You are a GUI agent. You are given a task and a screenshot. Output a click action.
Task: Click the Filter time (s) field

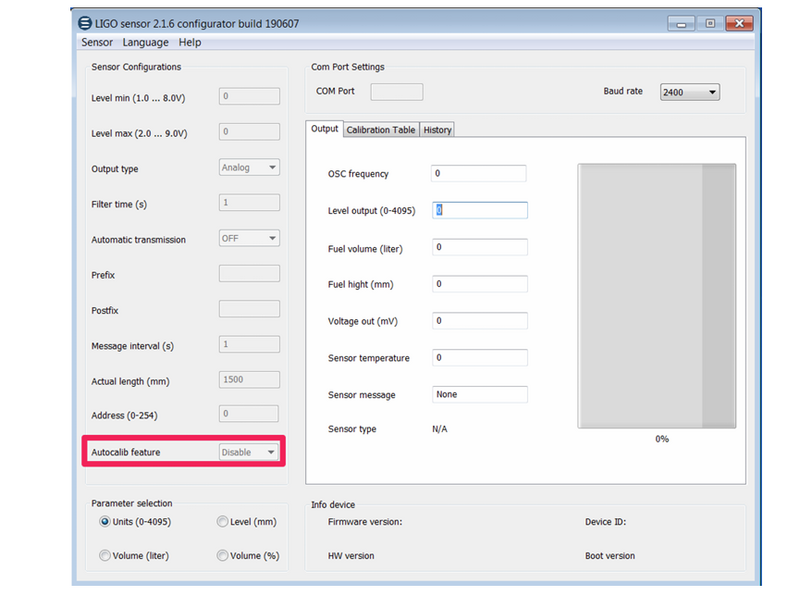pos(249,203)
